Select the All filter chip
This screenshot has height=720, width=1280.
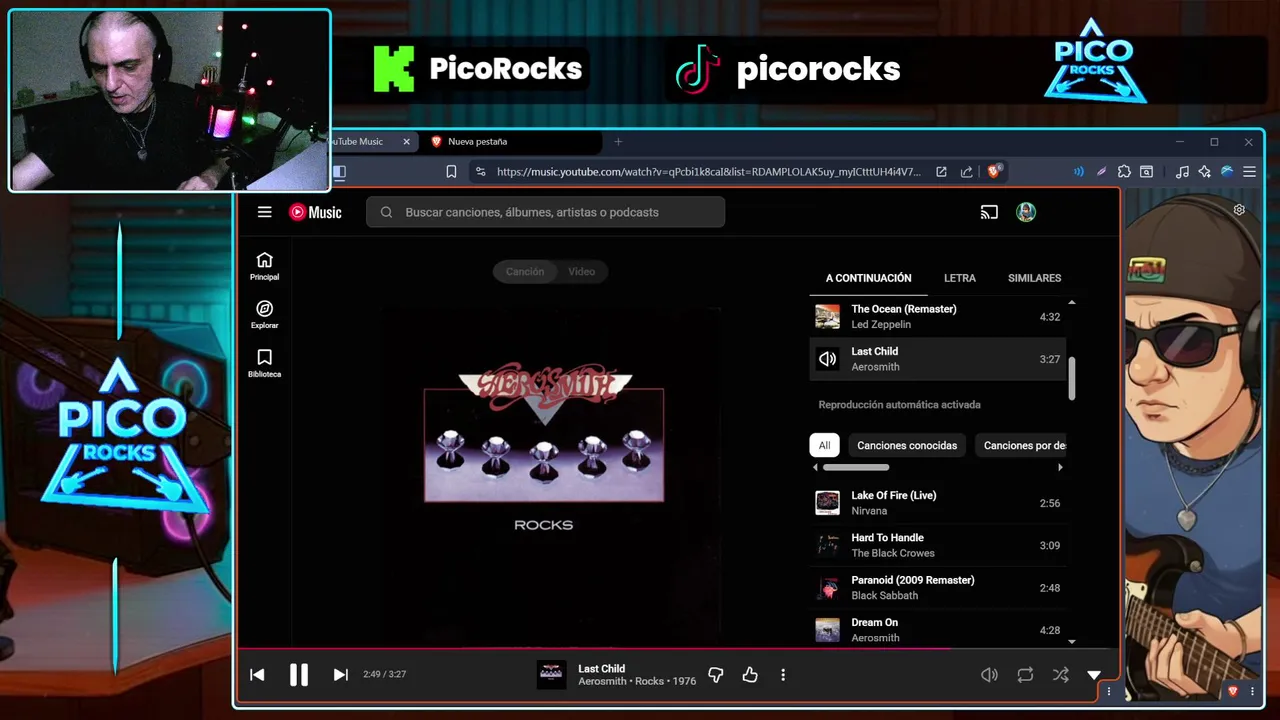tap(824, 445)
